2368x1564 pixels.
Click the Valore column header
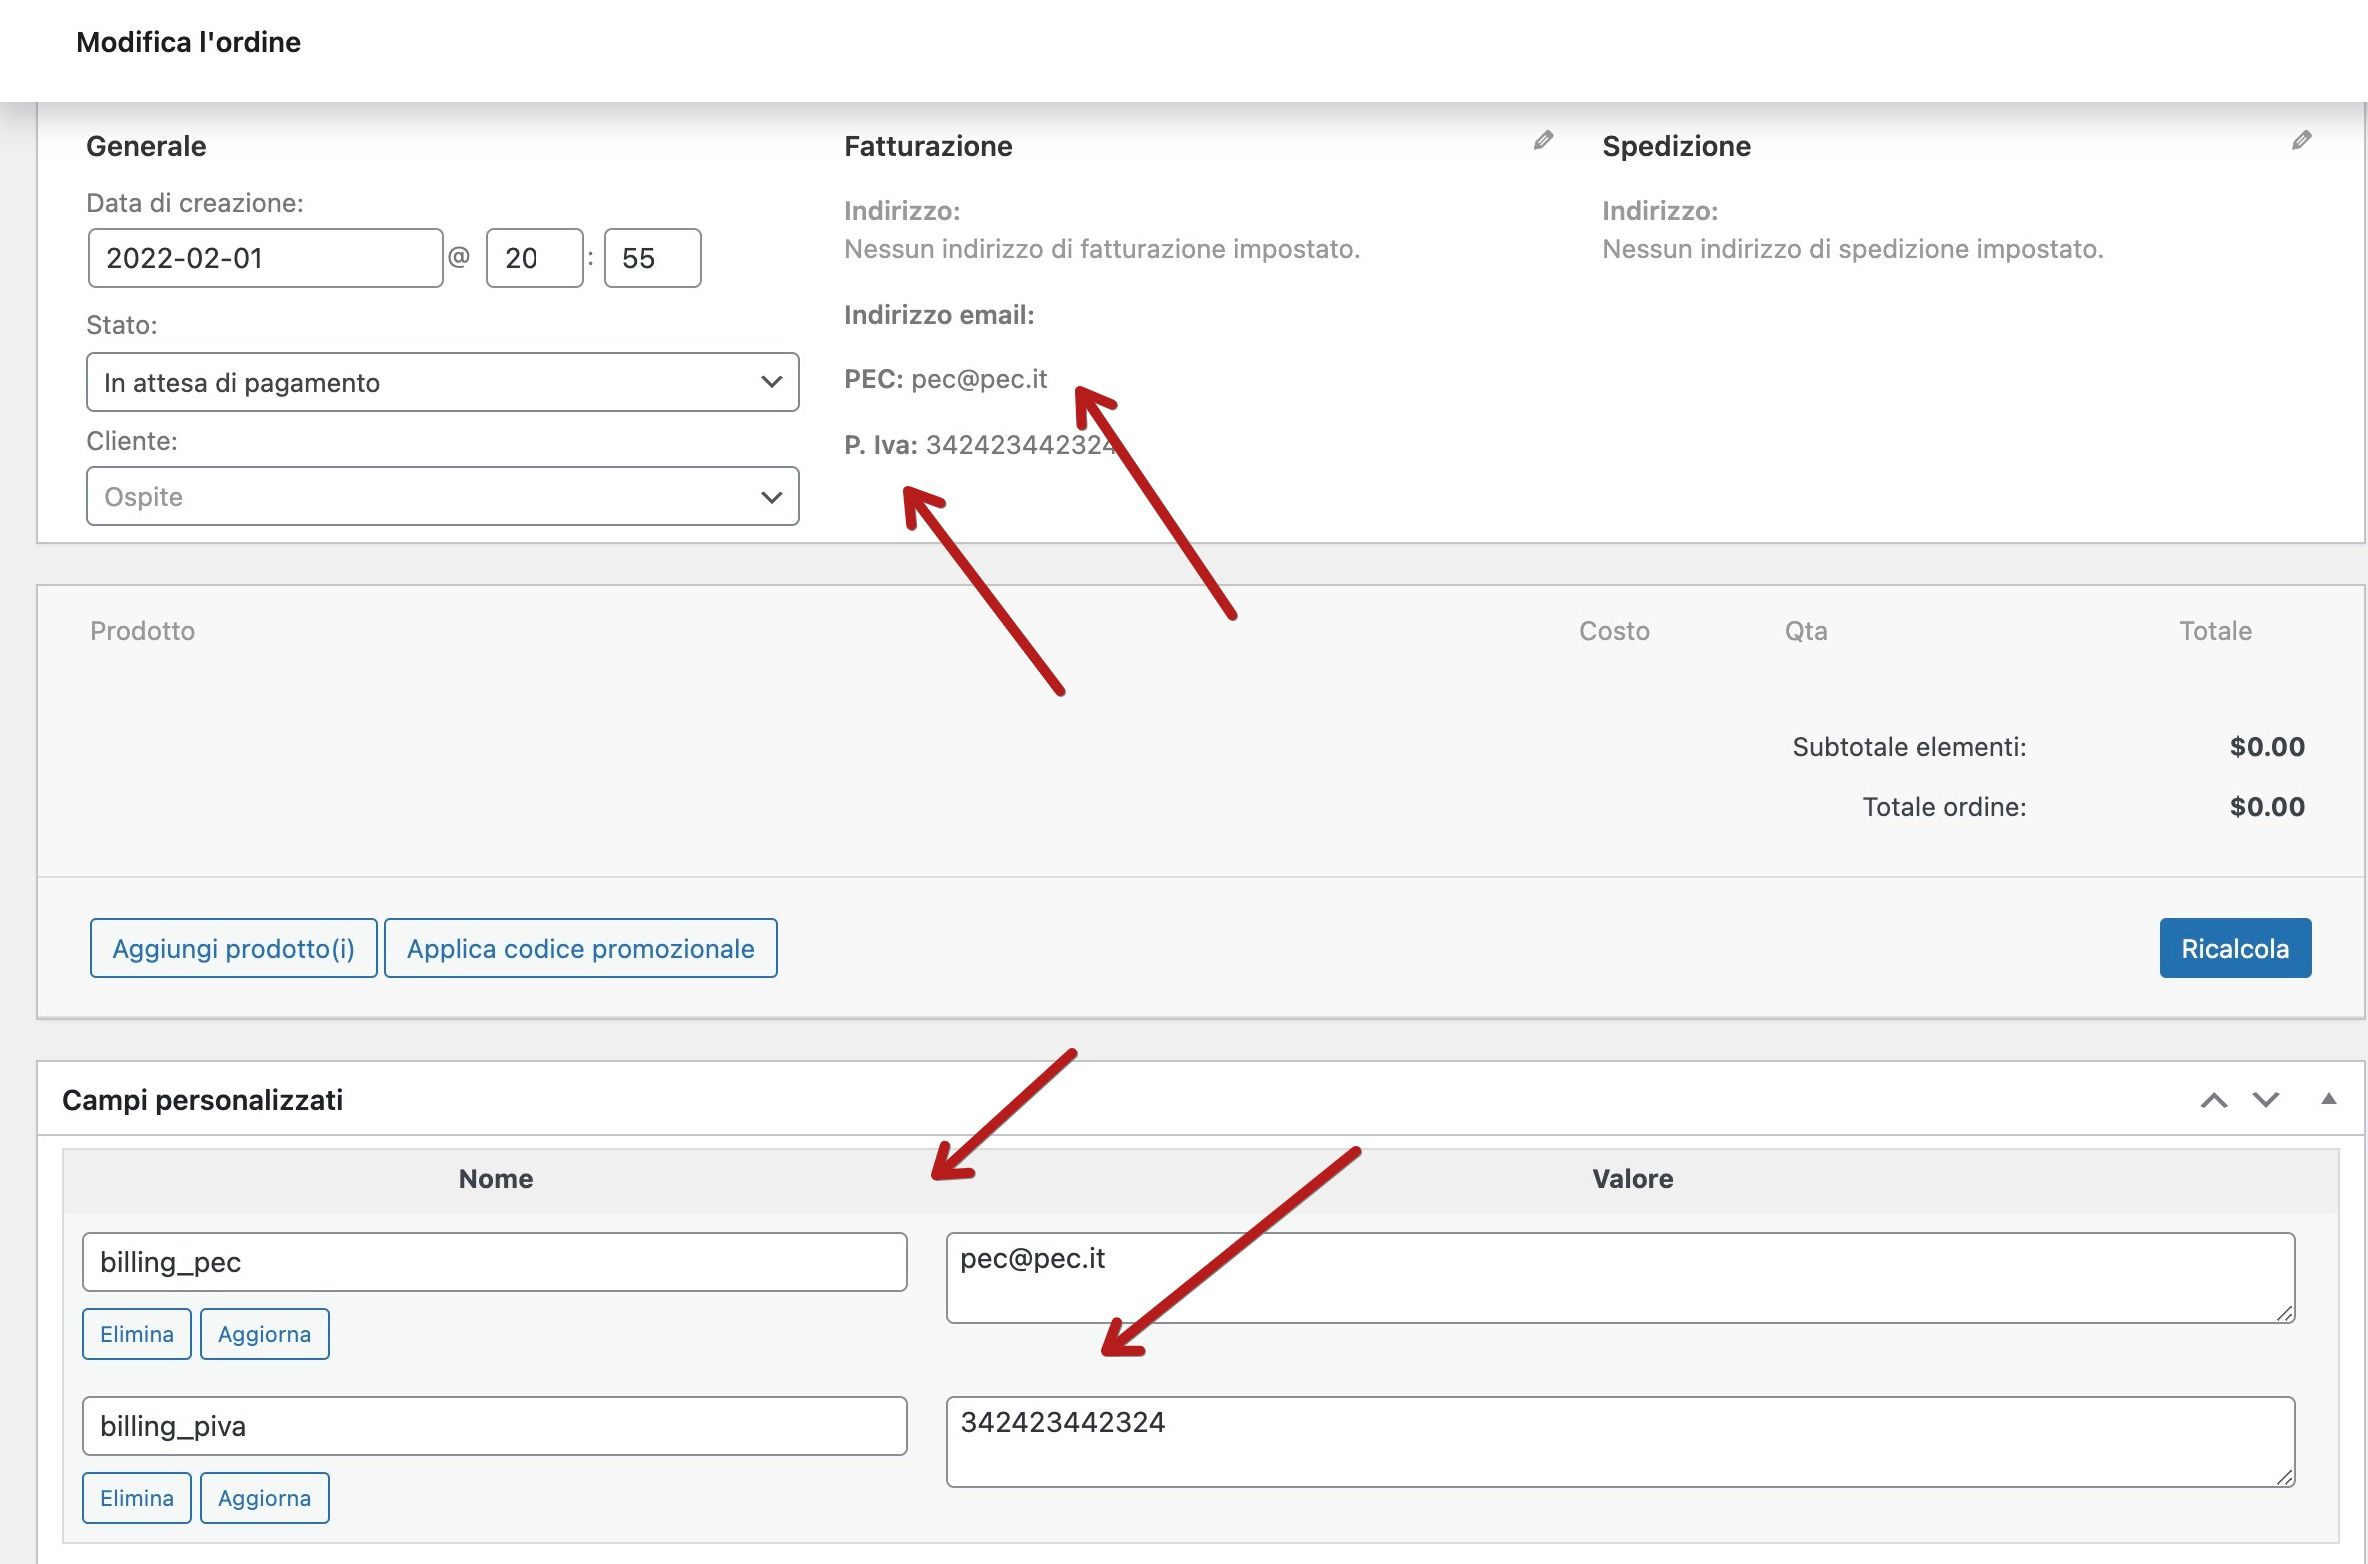[1633, 1179]
